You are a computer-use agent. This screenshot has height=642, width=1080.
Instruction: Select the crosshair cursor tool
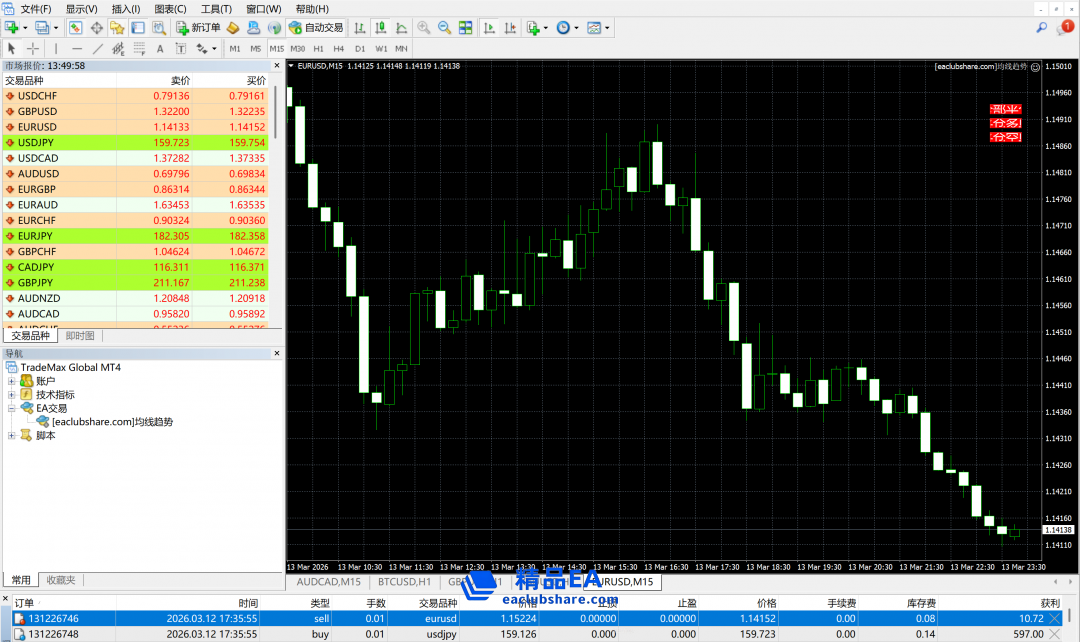[x=33, y=48]
